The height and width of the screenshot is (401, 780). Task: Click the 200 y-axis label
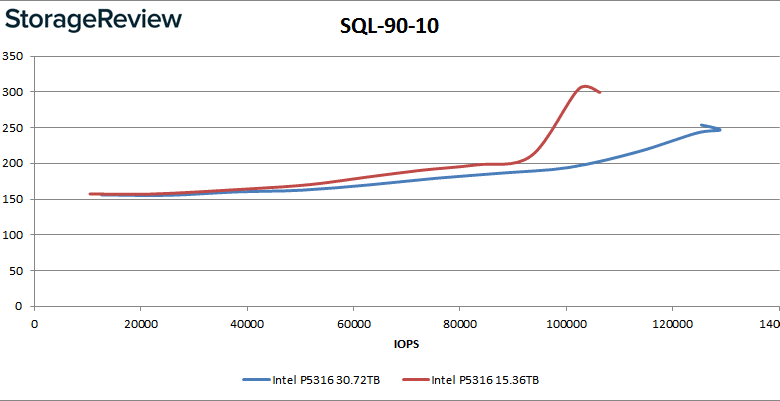pyautogui.click(x=12, y=164)
